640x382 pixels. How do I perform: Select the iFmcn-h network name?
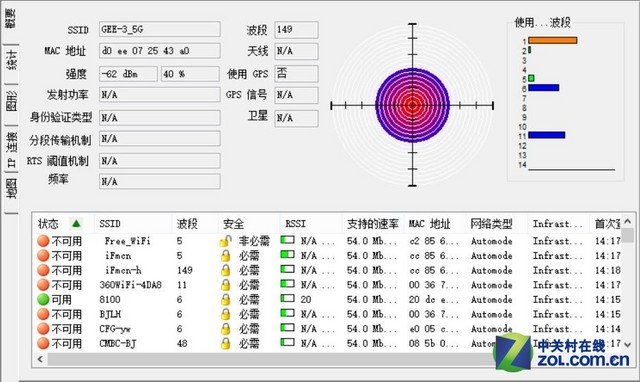tap(123, 270)
